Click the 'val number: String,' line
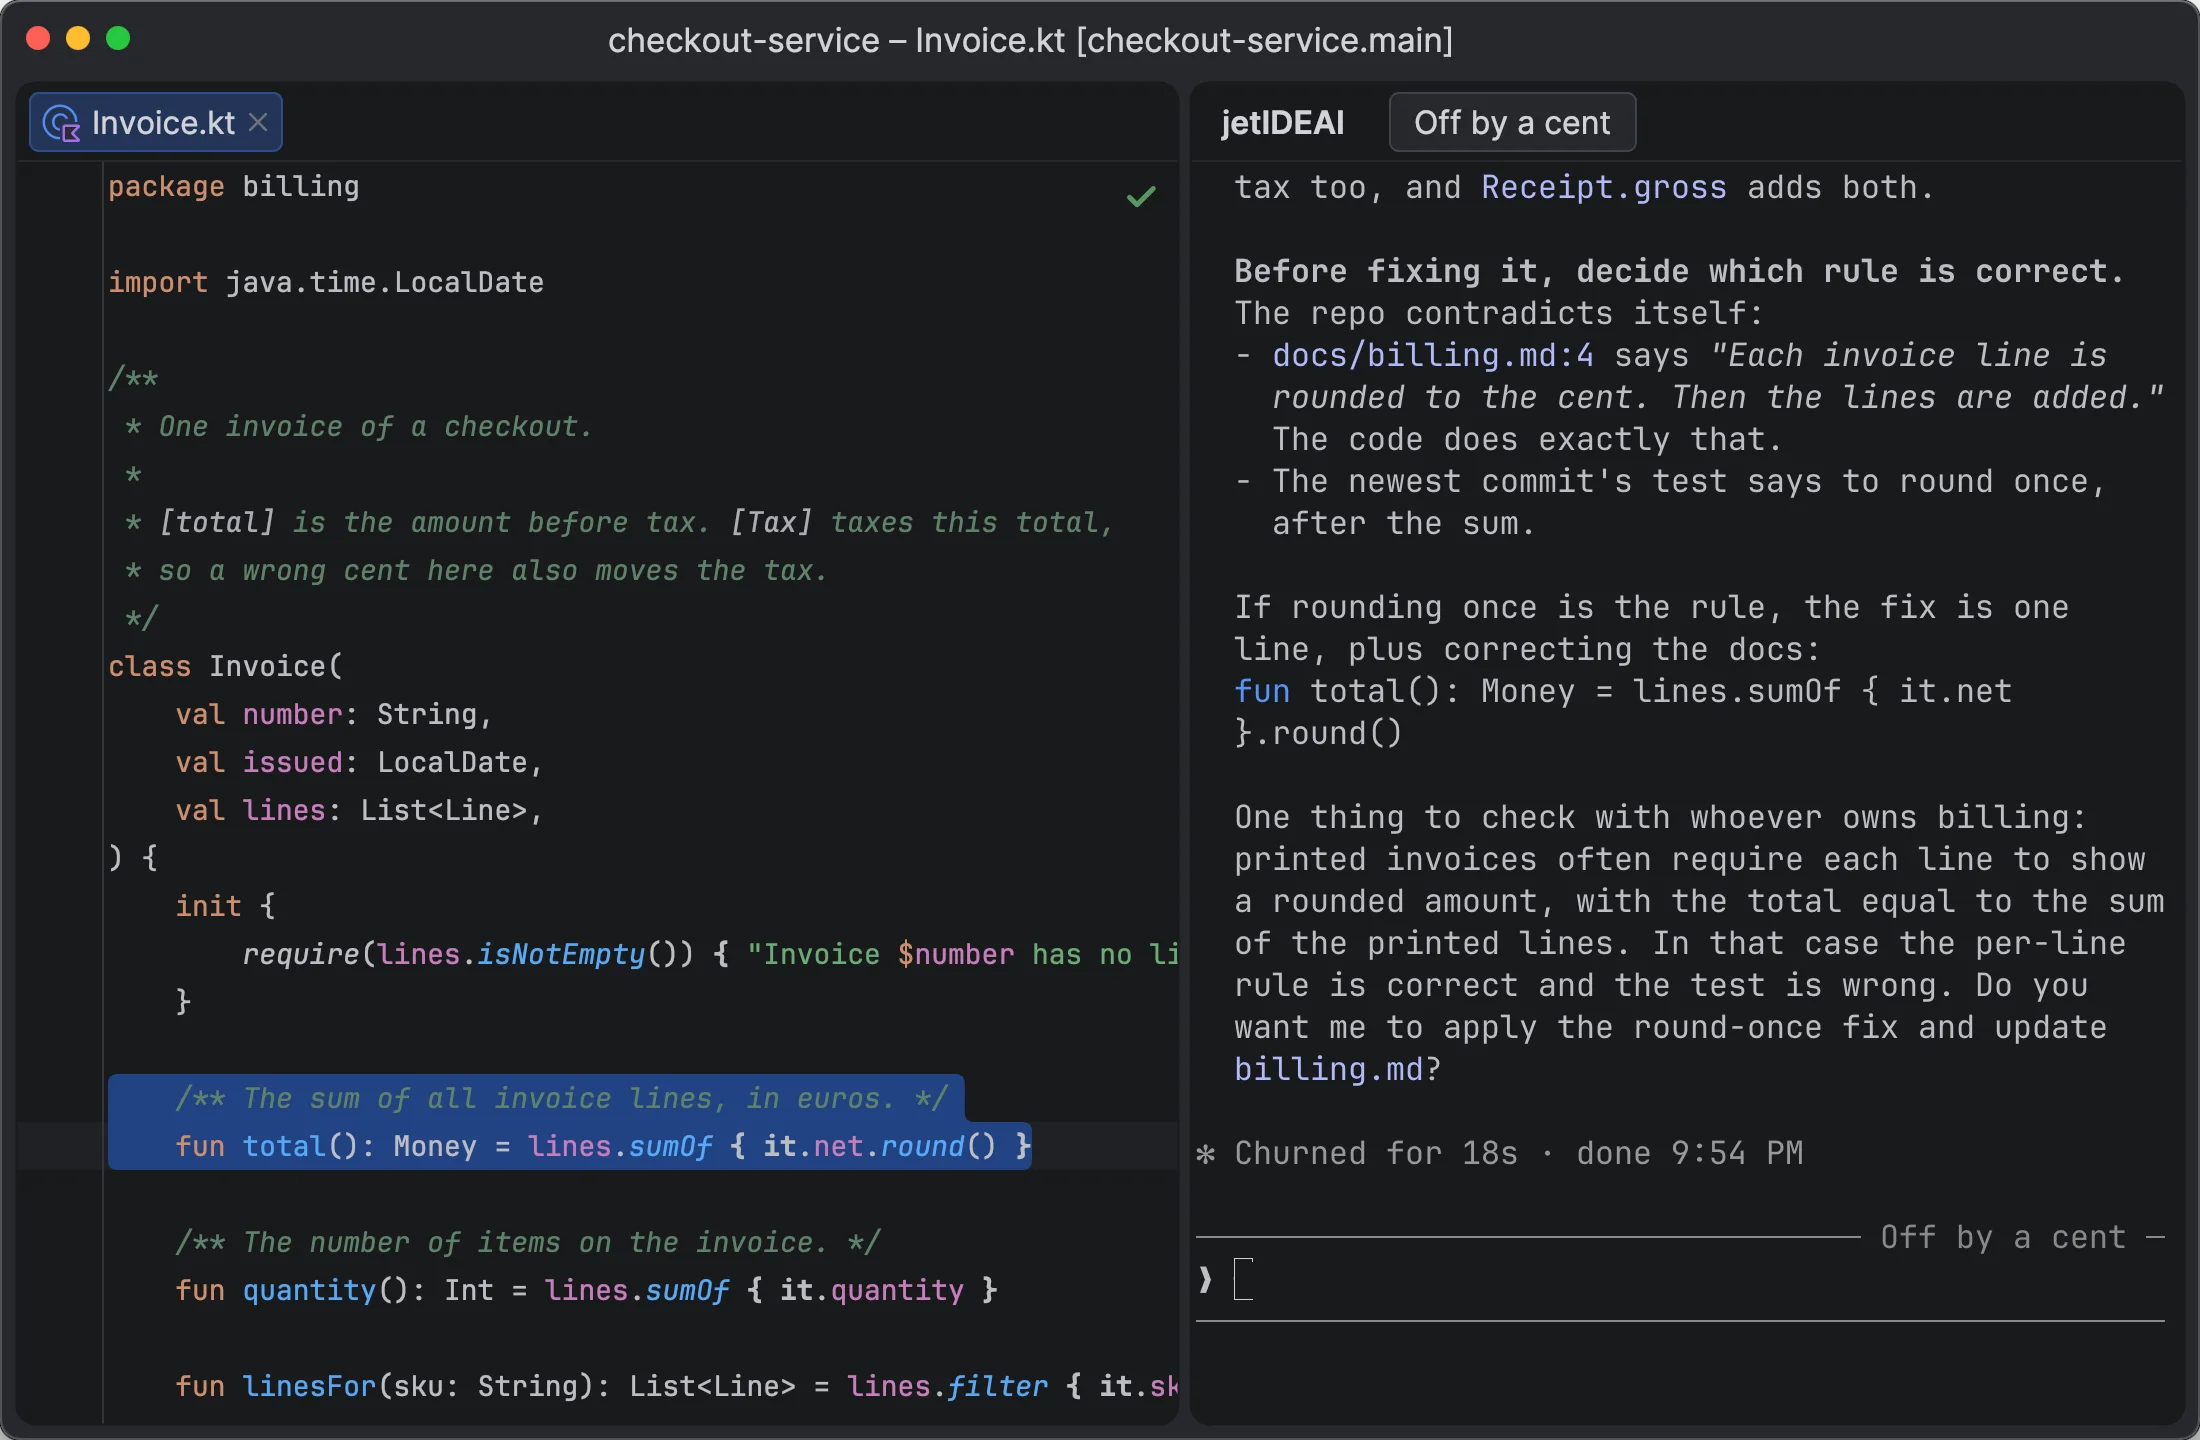The width and height of the screenshot is (2200, 1440). click(x=334, y=714)
